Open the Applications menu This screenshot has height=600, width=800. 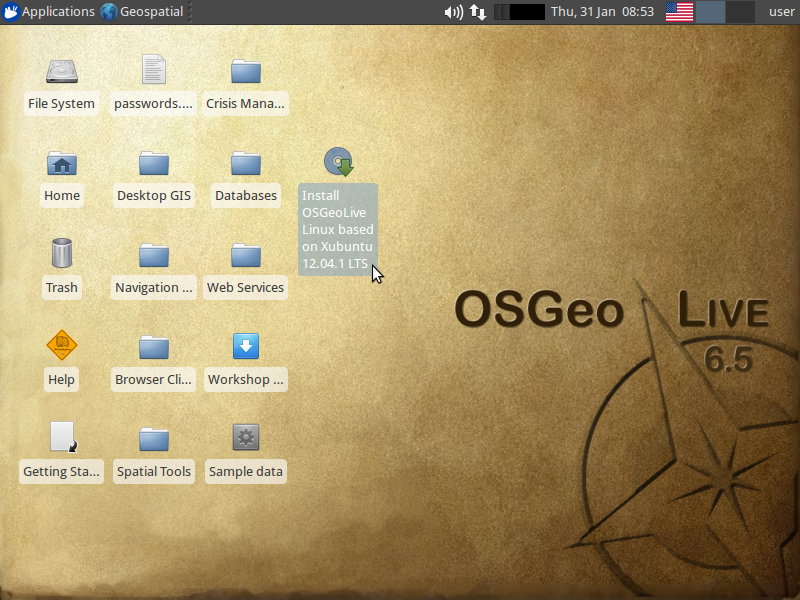[x=49, y=12]
